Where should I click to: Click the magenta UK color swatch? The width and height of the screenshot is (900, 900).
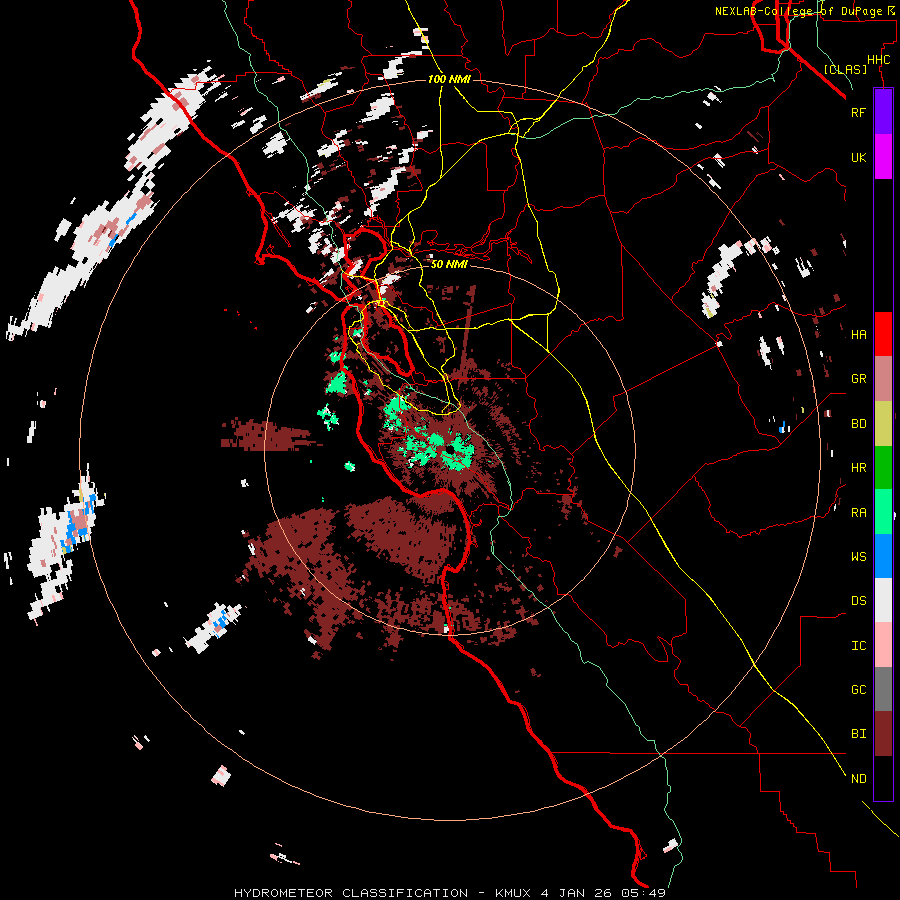[x=883, y=157]
